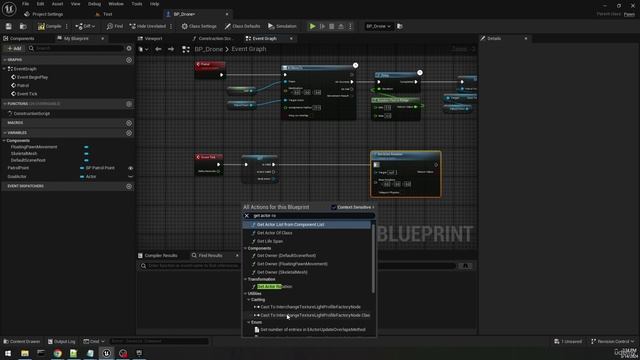This screenshot has height=360, width=640.
Task: Open Class Defaults
Action: 242,26
